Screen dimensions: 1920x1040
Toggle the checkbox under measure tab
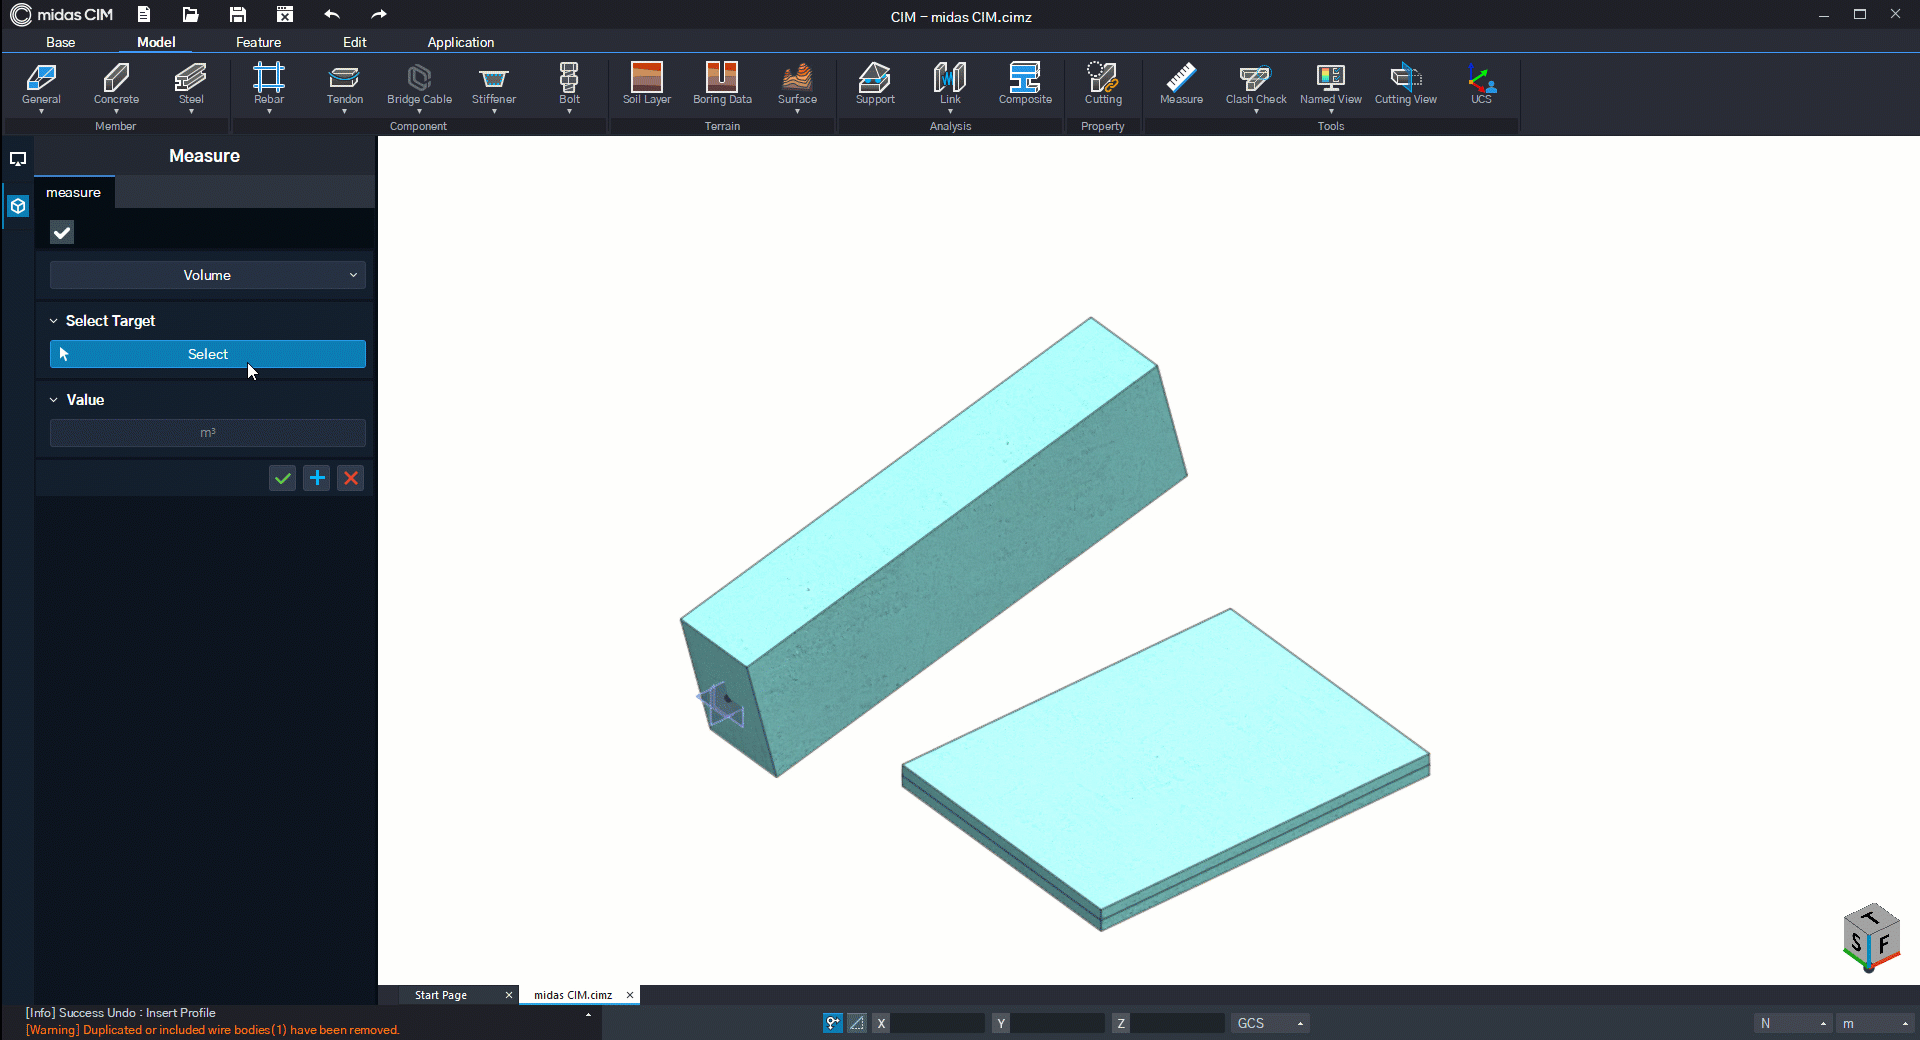coord(62,233)
